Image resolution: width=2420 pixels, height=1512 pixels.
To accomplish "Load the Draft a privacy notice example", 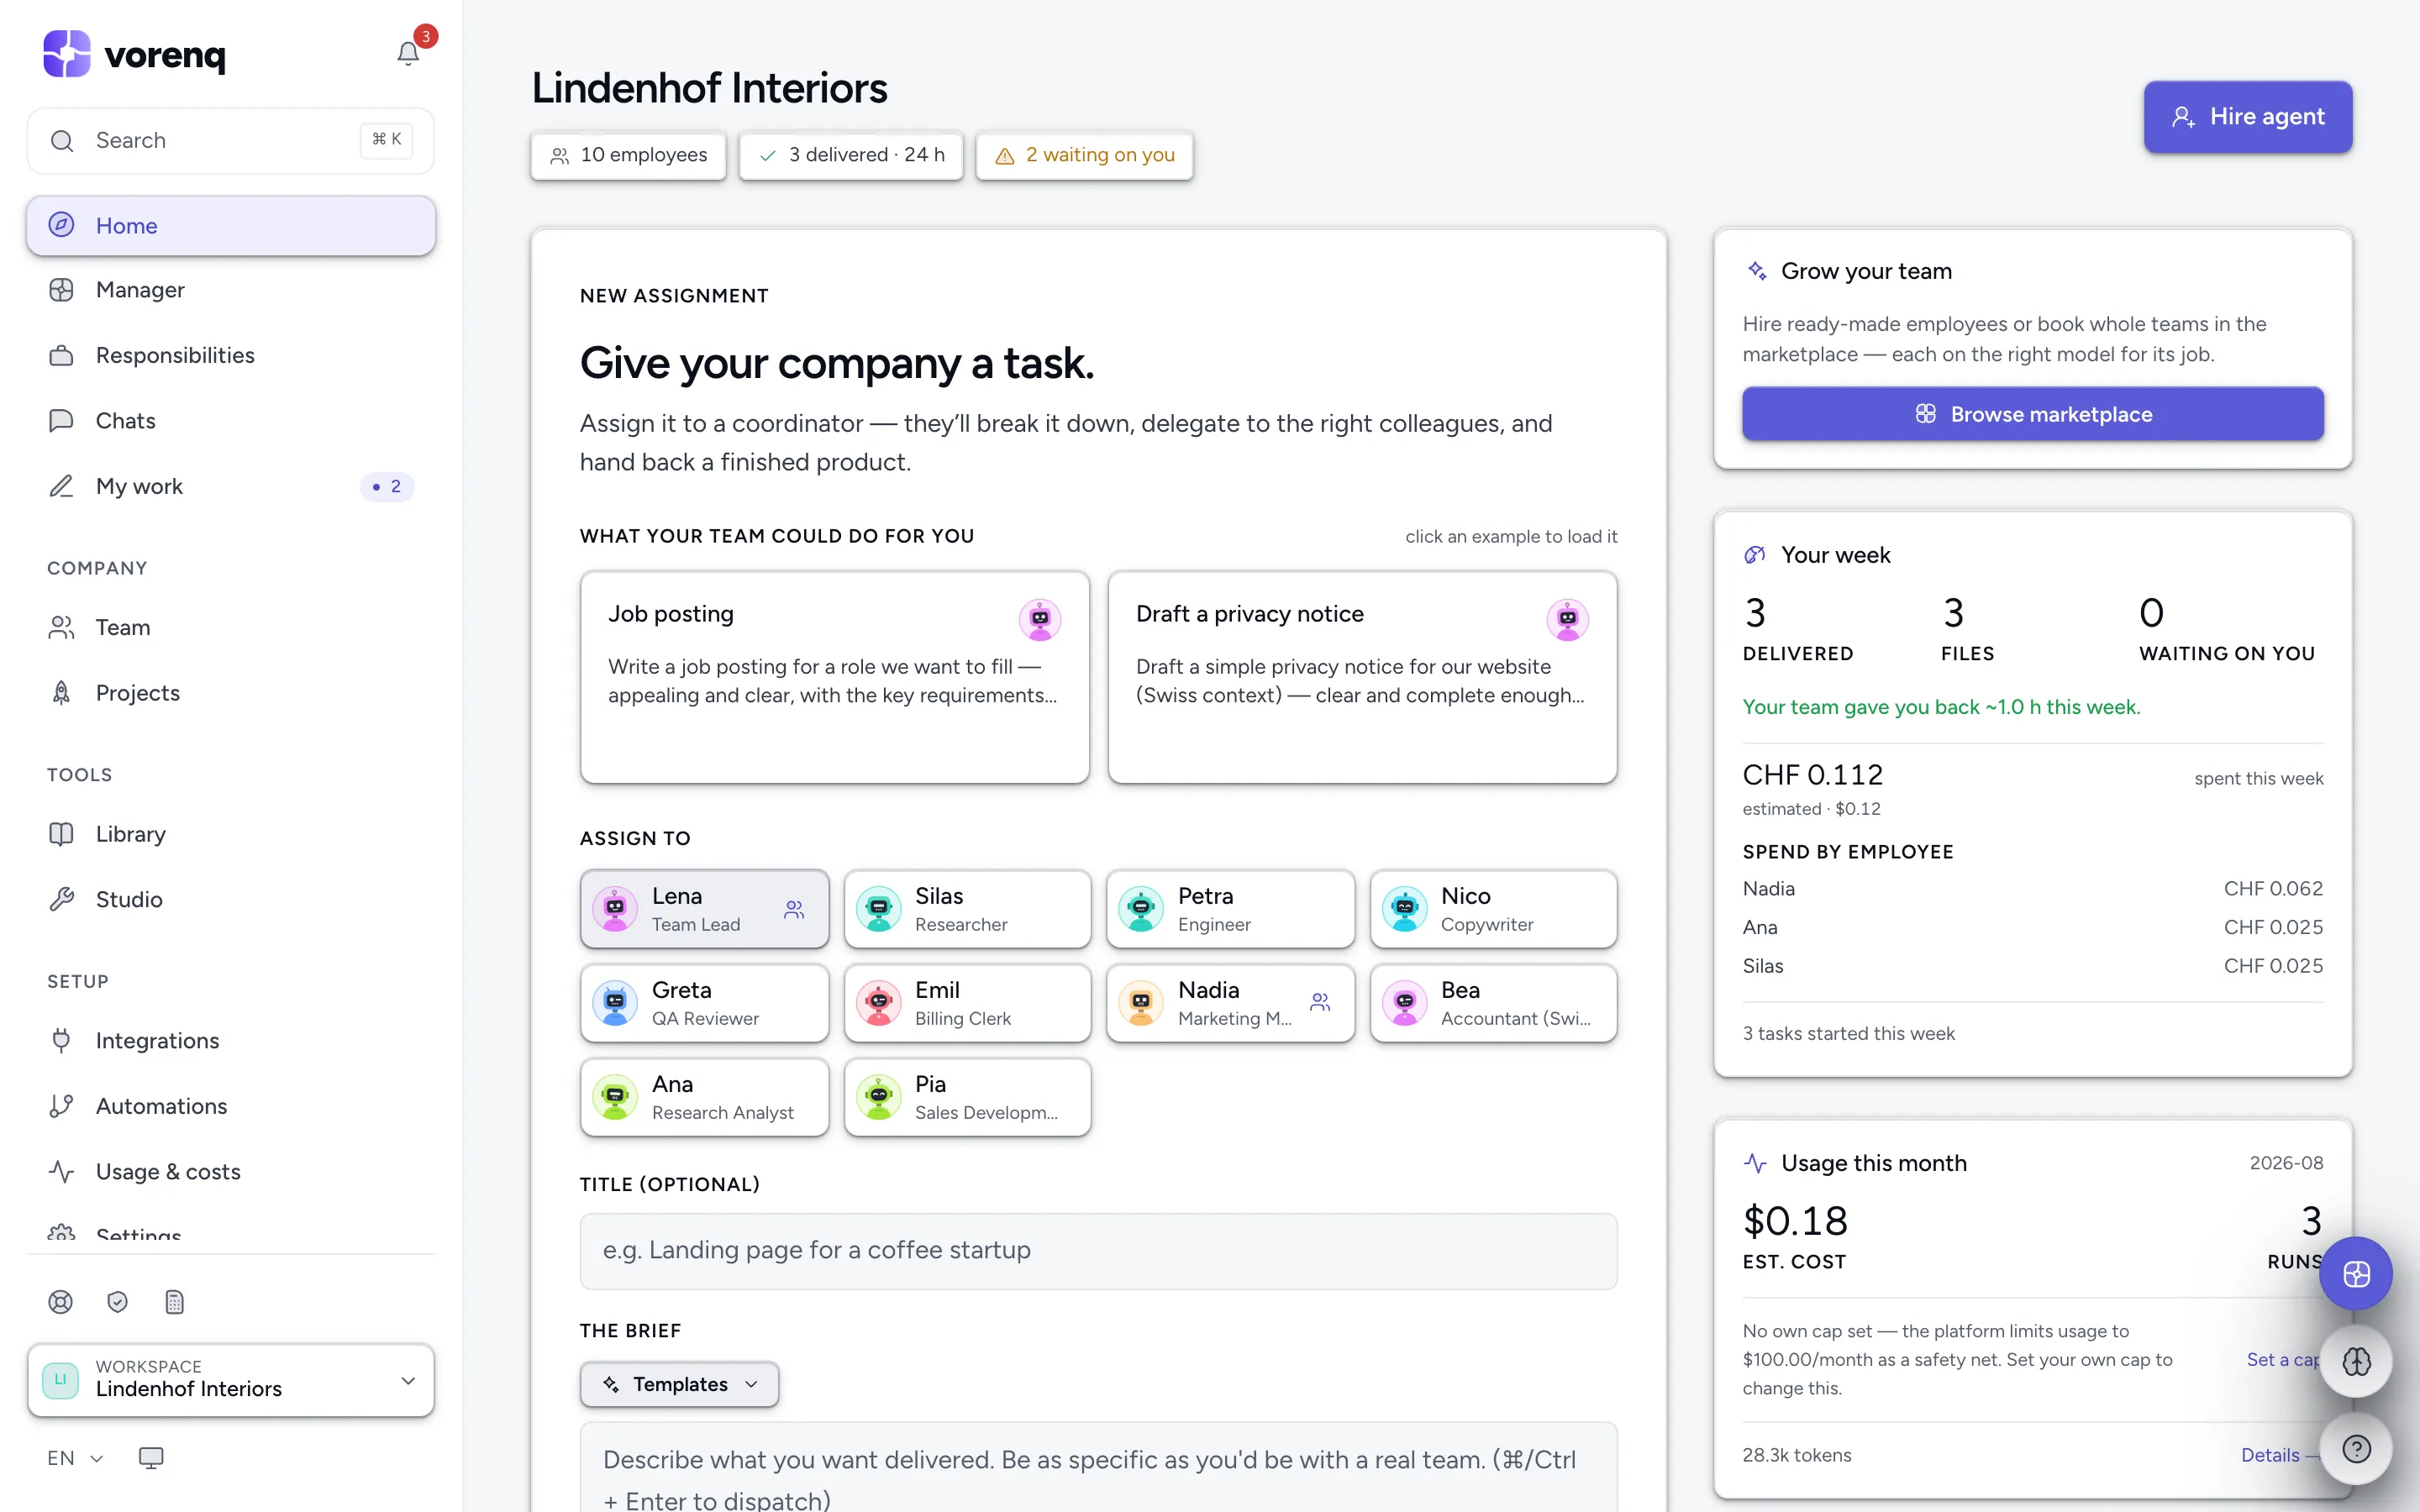I will pos(1362,677).
